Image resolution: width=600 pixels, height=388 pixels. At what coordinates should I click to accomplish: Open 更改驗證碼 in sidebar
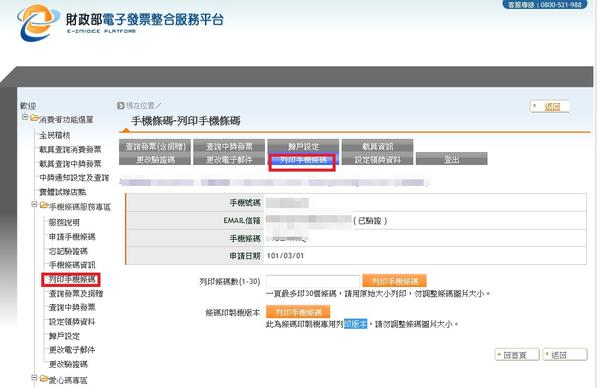[x=68, y=364]
